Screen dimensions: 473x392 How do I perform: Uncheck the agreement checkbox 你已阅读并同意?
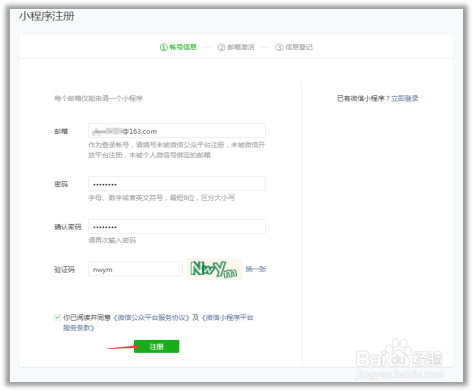point(57,317)
